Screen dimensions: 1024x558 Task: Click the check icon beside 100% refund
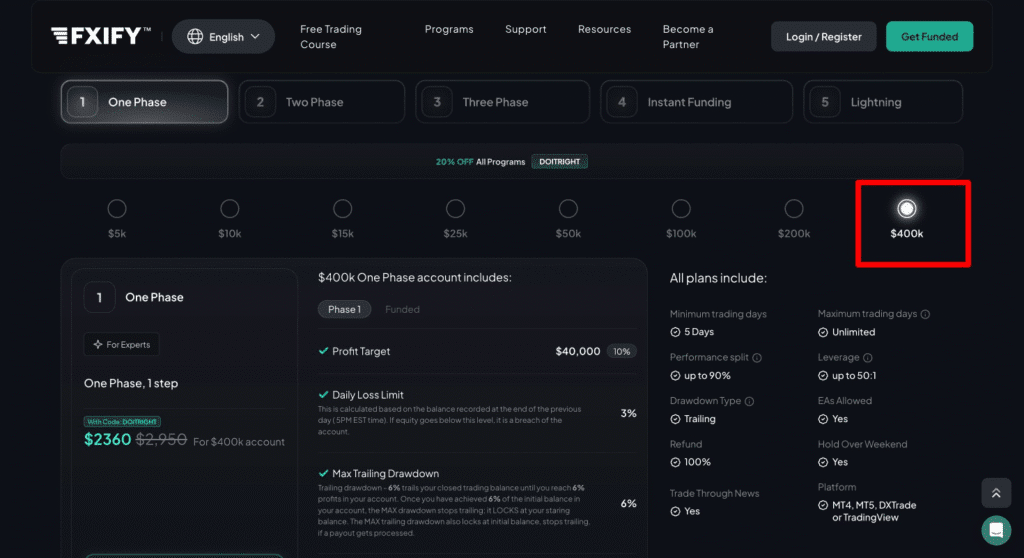click(x=675, y=462)
